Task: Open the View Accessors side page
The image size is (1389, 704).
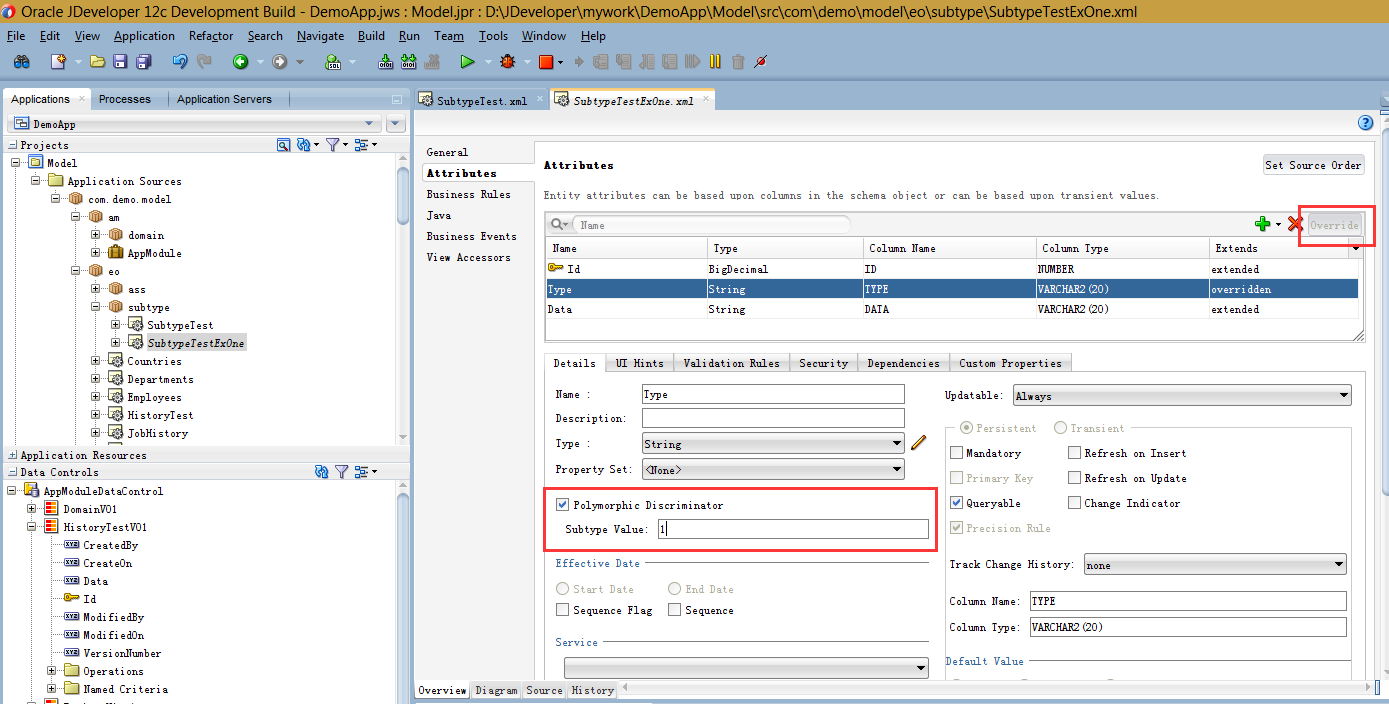Action: coord(468,257)
